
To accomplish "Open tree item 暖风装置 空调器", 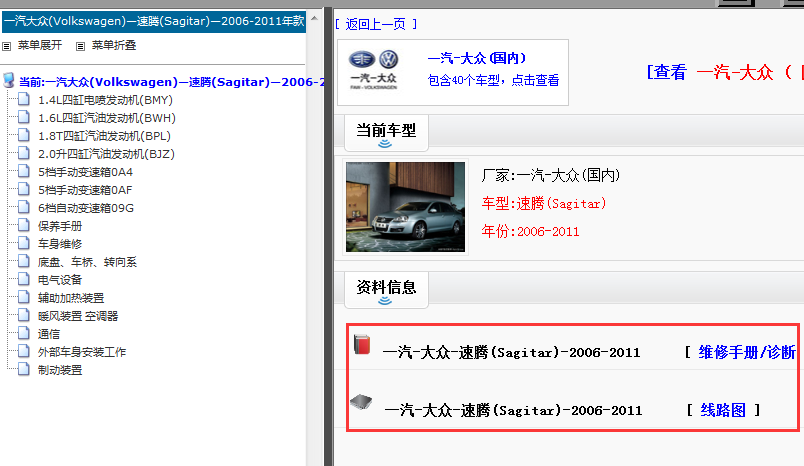I will click(78, 316).
